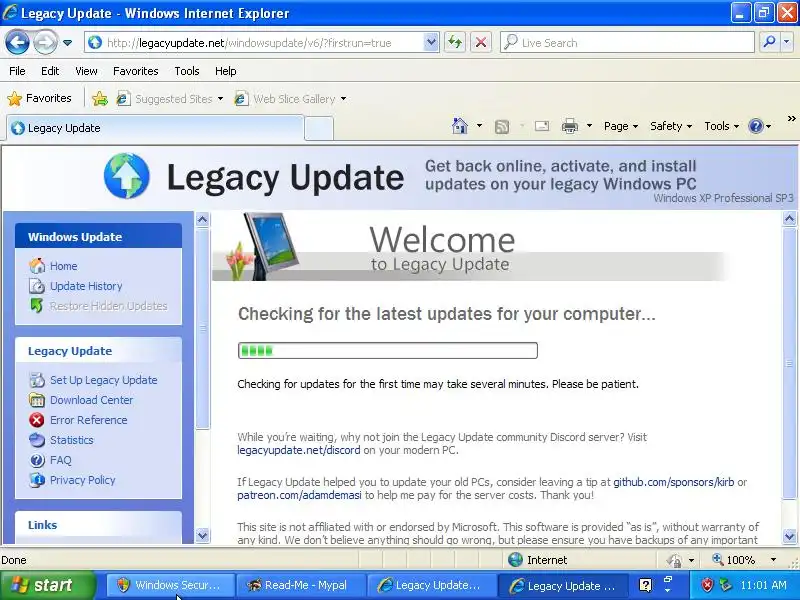This screenshot has width=800, height=600.
Task: Click the Update History clock icon
Action: tap(37, 286)
